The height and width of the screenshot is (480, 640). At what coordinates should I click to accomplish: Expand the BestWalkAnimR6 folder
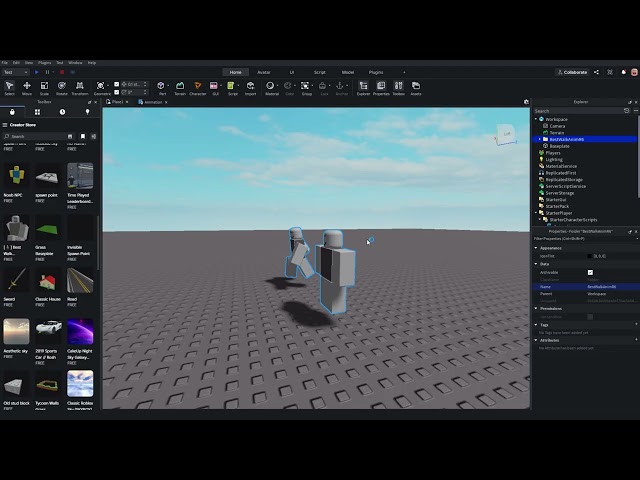540,139
